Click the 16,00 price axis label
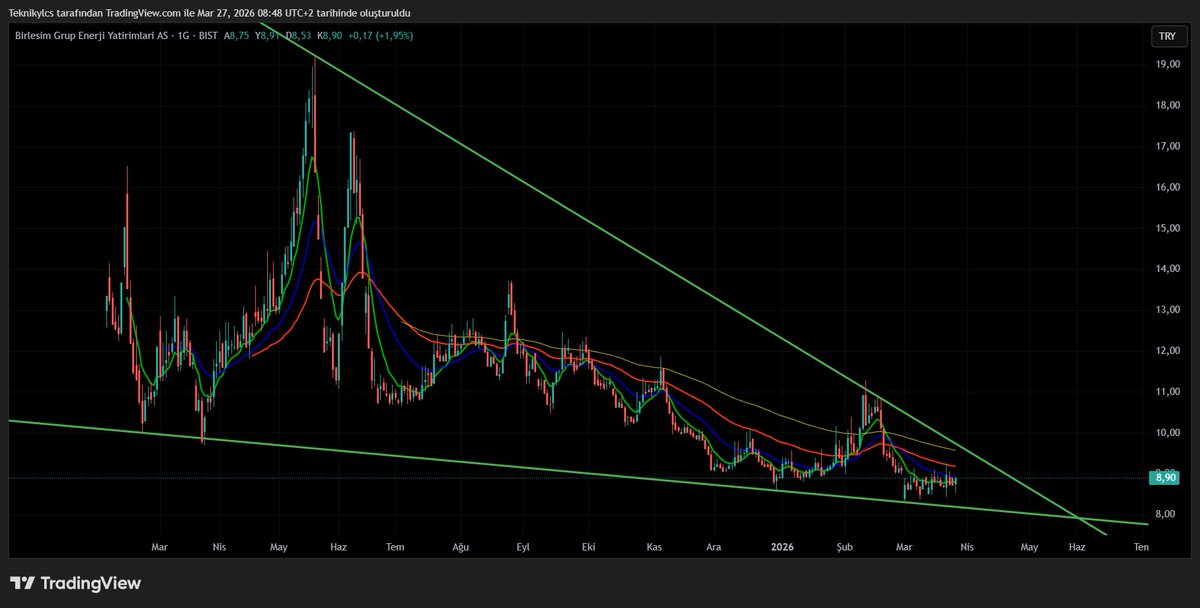 coord(1166,187)
